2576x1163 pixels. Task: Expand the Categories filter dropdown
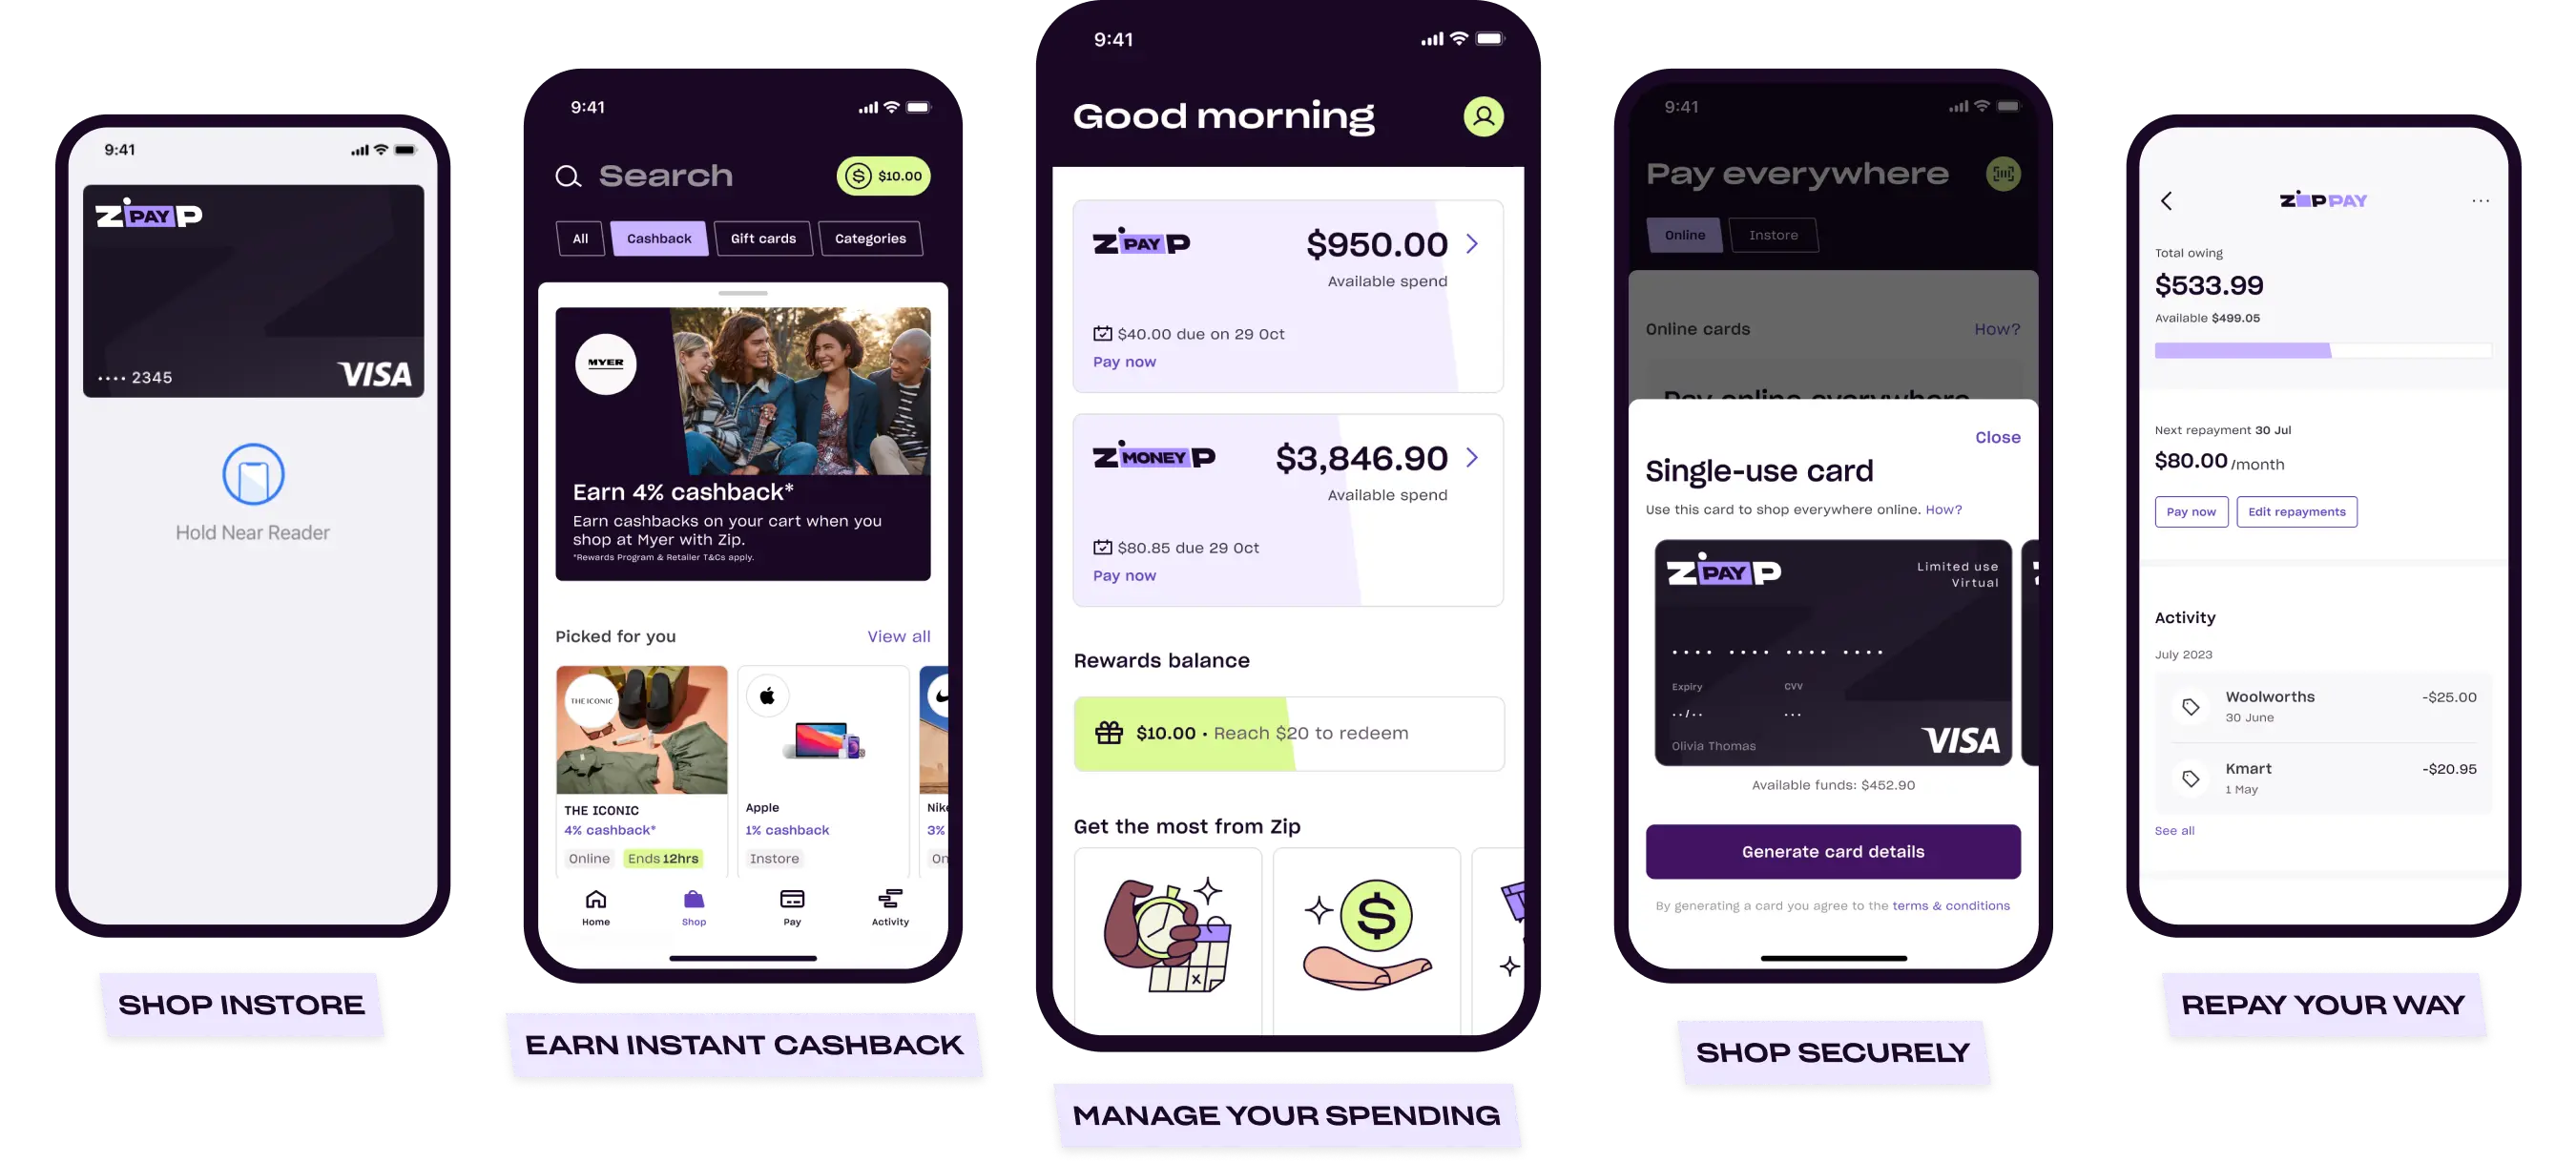[869, 239]
